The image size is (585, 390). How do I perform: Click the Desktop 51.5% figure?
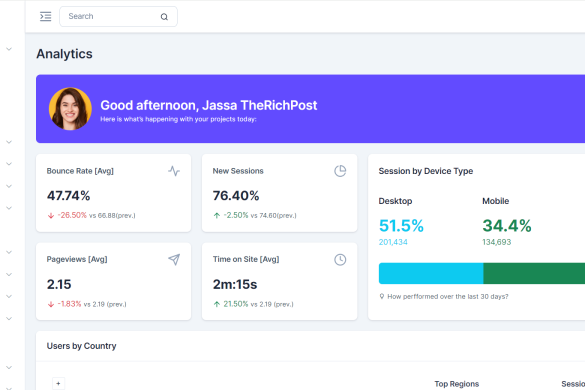tap(401, 226)
